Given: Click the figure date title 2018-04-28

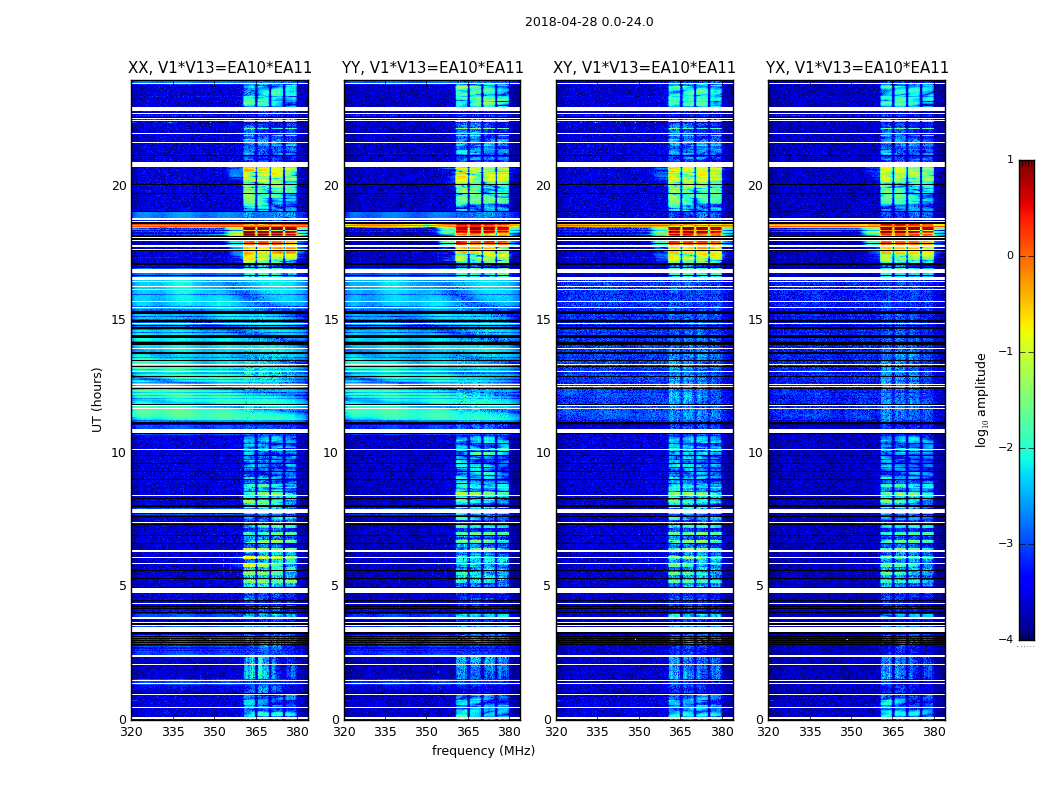Looking at the screenshot, I should (x=589, y=22).
